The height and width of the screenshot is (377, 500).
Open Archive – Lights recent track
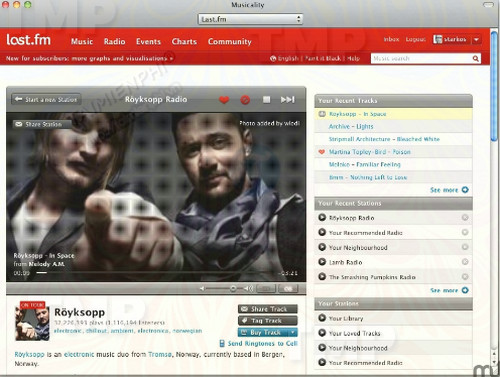(x=351, y=127)
